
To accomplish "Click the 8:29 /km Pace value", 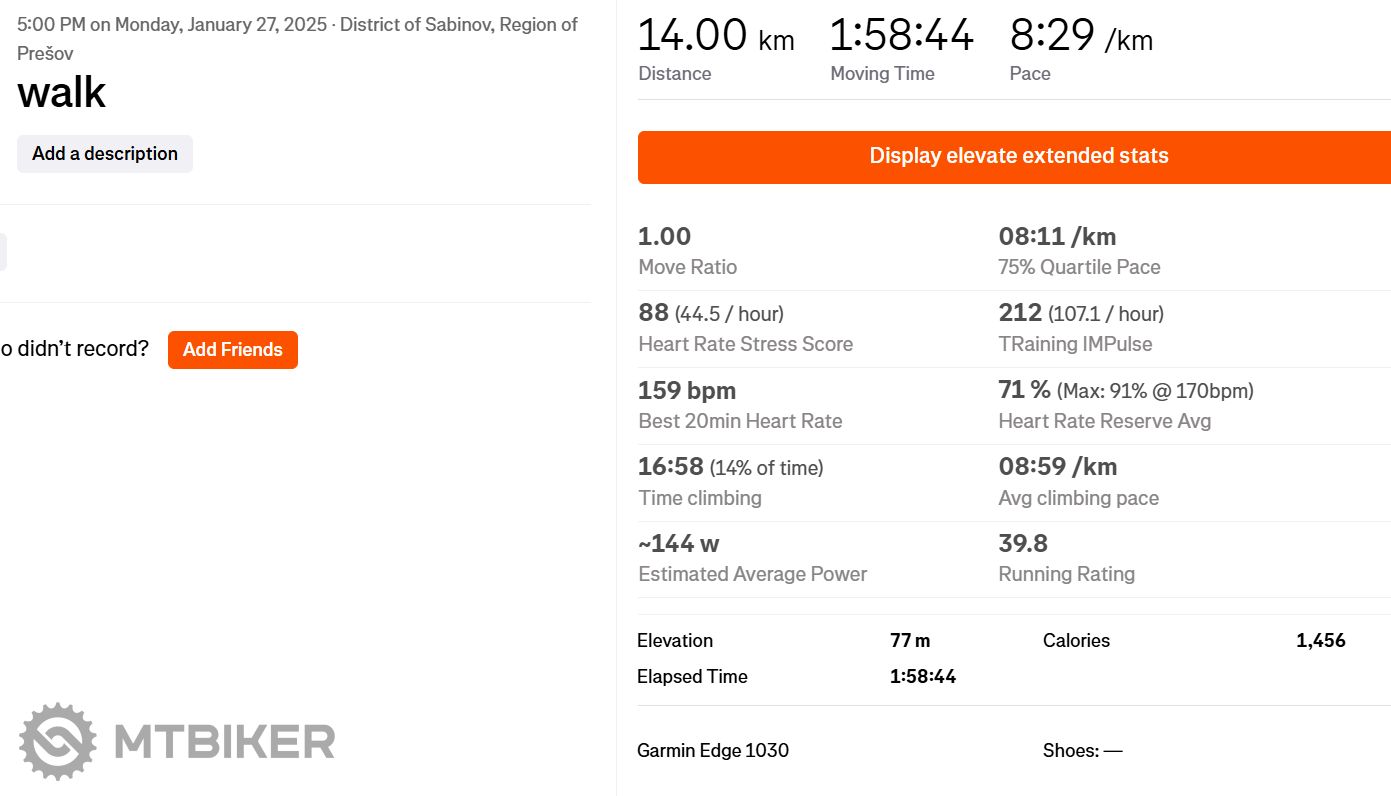I will click(x=1081, y=37).
